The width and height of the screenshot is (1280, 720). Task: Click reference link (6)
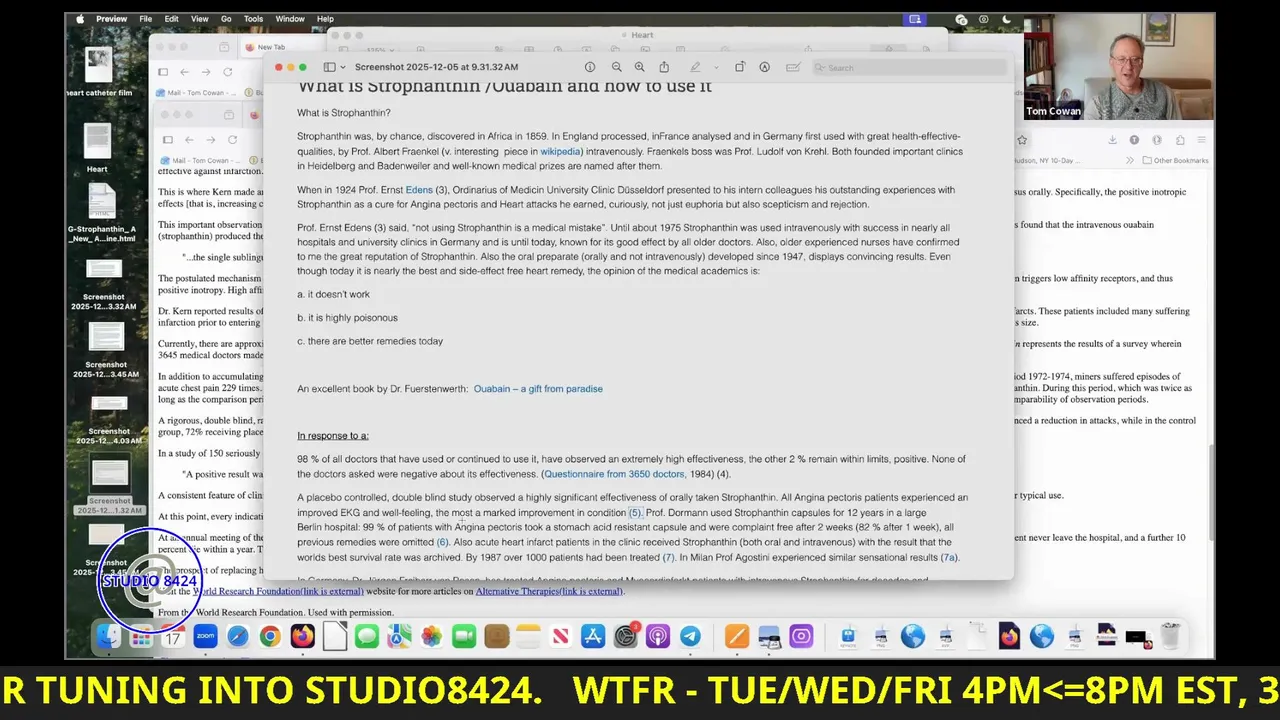tap(442, 543)
